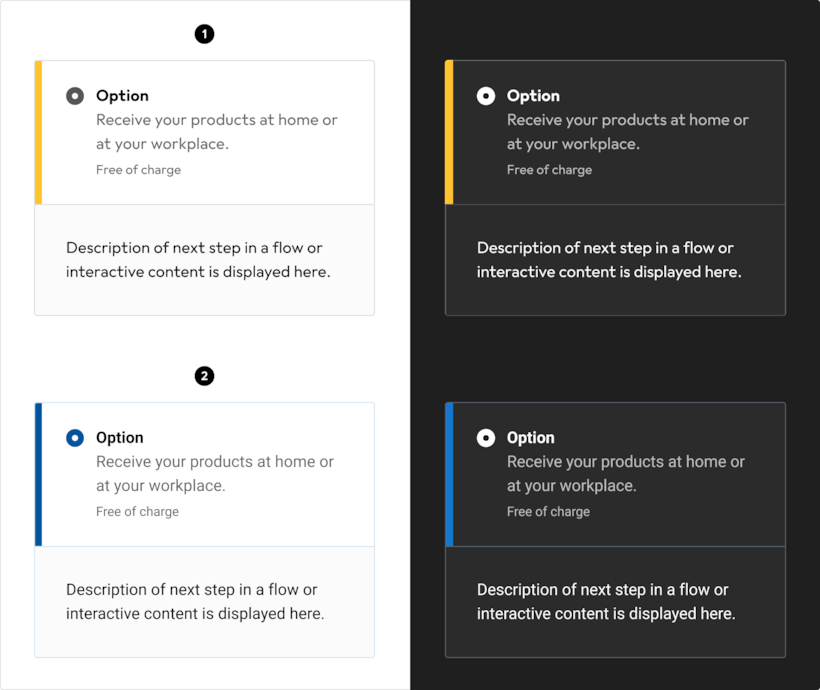Click the numbered badge 1 marker
This screenshot has width=820, height=690.
click(x=204, y=34)
